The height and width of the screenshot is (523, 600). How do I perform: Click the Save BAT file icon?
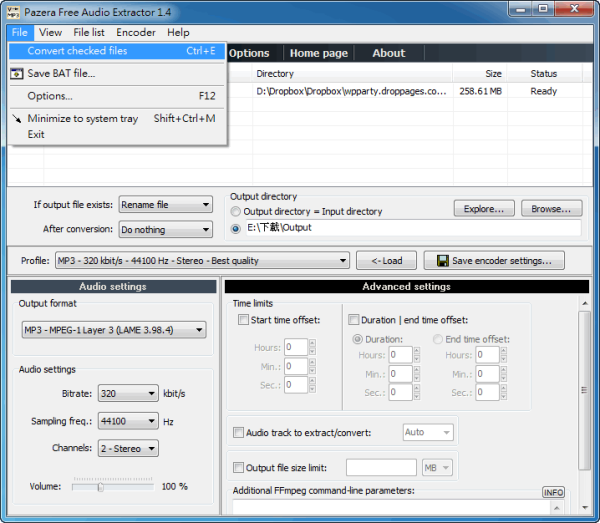[x=17, y=74]
